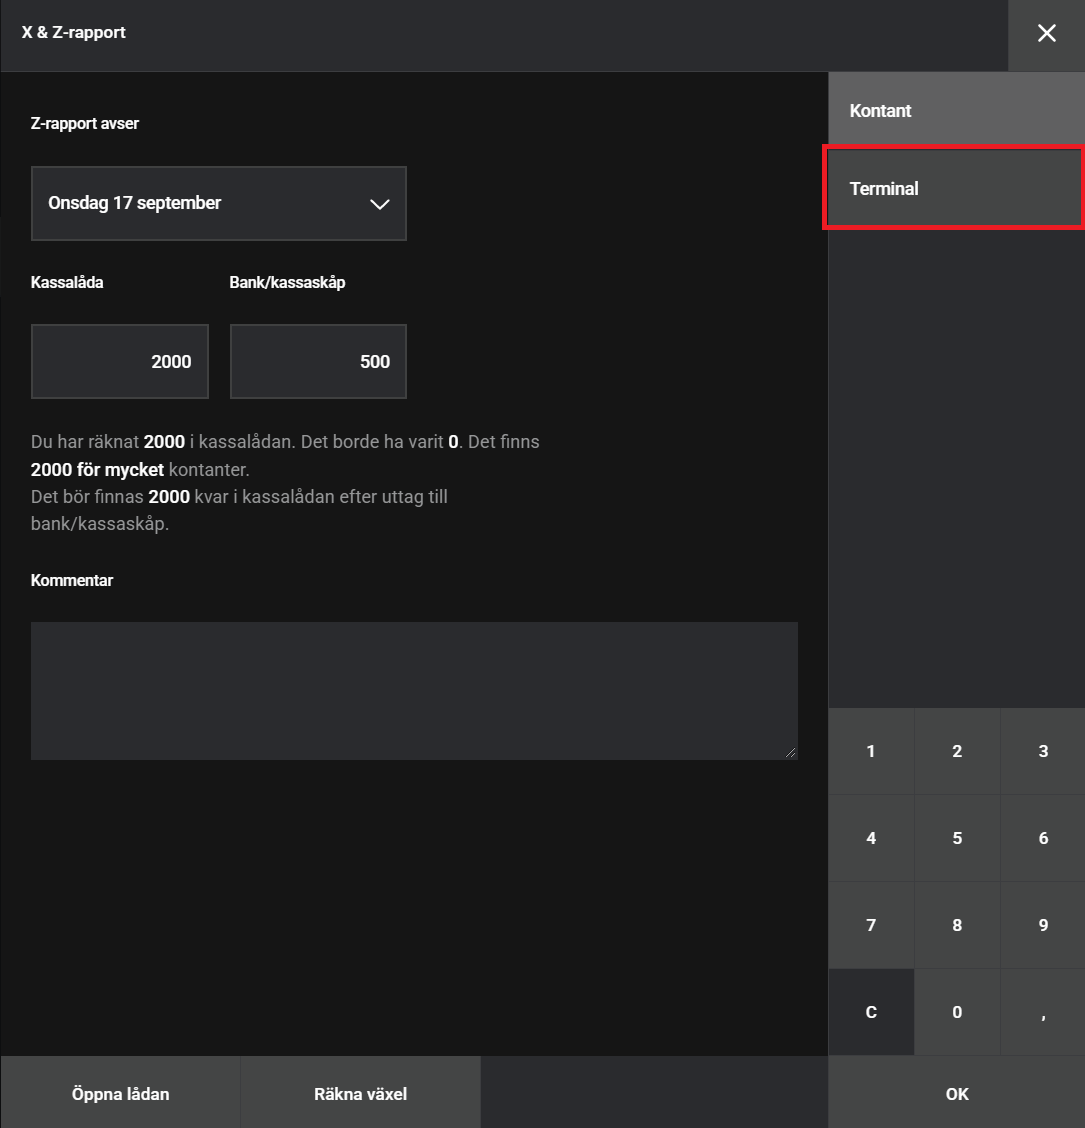This screenshot has width=1085, height=1128.
Task: Click the Bank/kassaskåp amount field
Action: click(318, 362)
